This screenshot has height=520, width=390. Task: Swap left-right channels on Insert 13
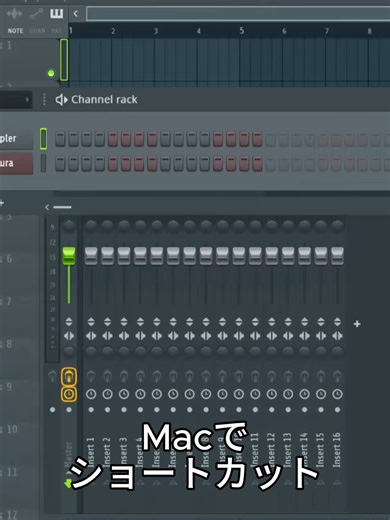[x=288, y=336]
